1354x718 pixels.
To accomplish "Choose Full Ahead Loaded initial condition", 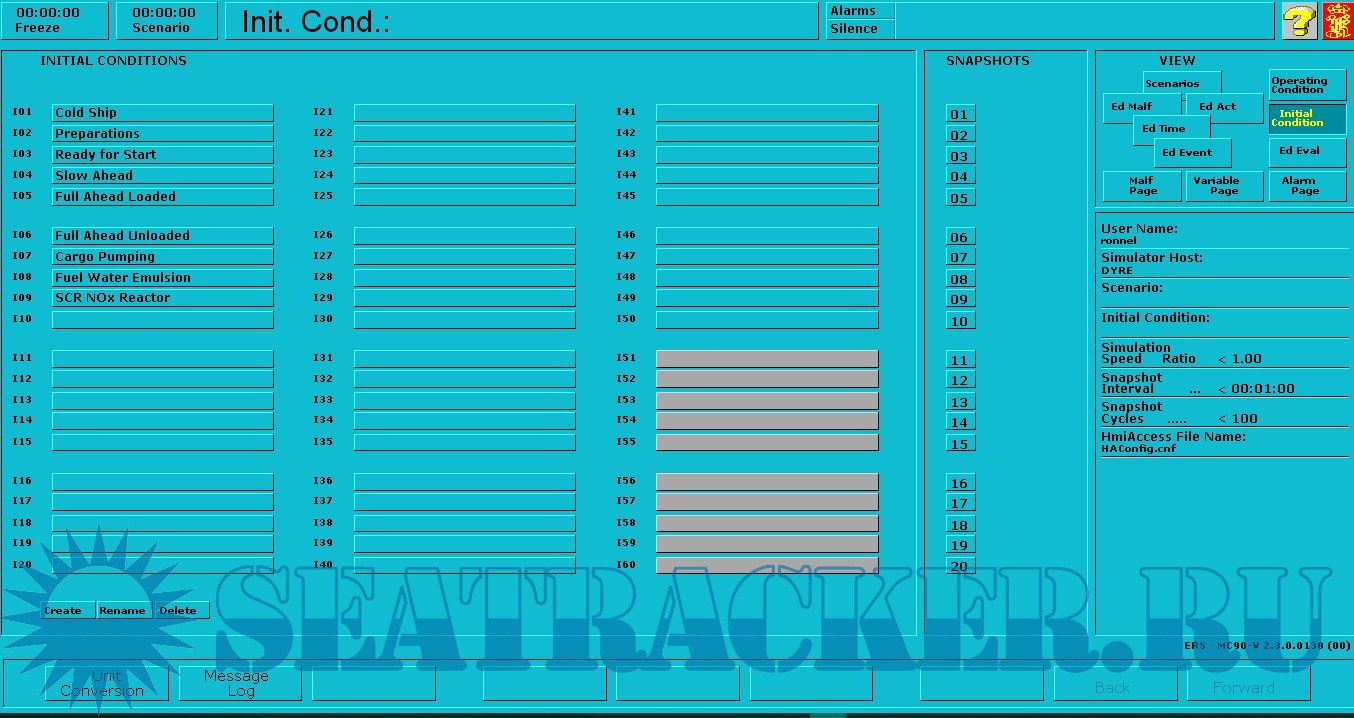I will click(162, 197).
